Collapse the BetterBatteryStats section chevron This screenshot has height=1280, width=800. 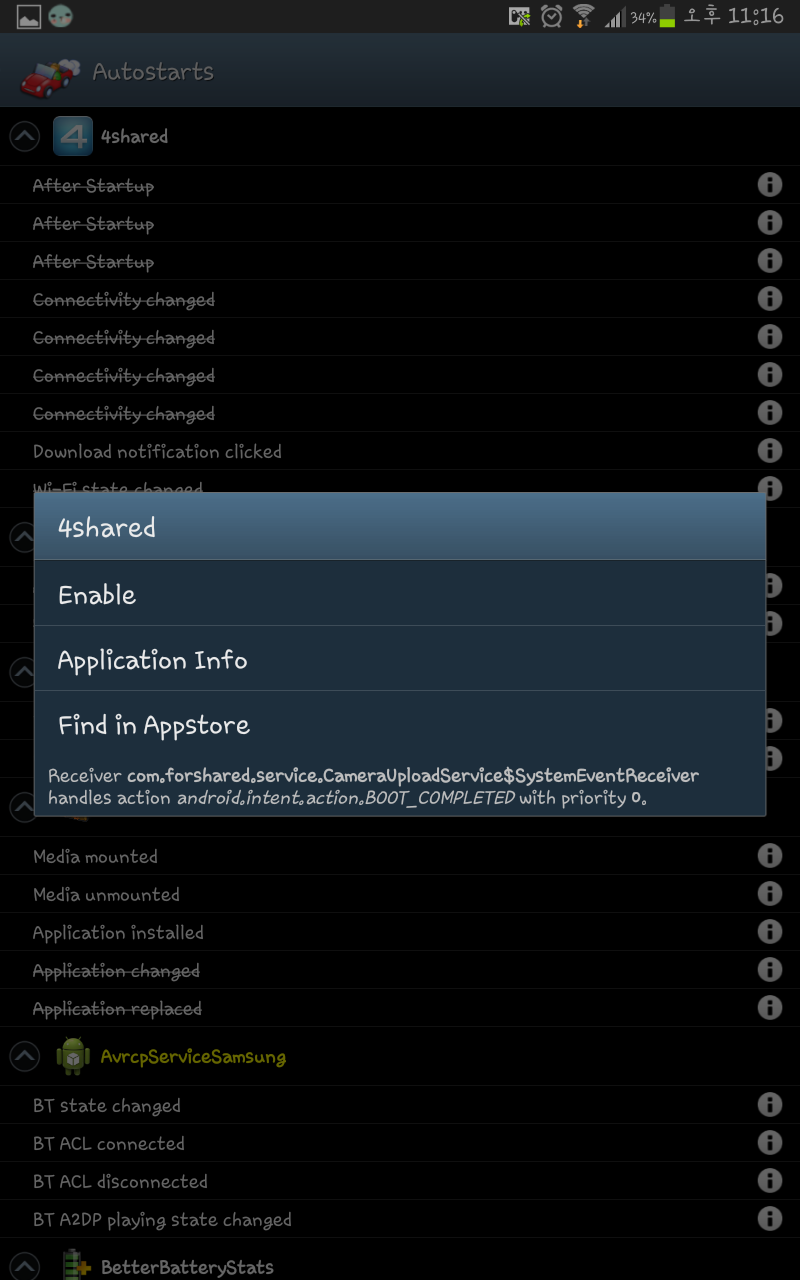(x=25, y=1266)
